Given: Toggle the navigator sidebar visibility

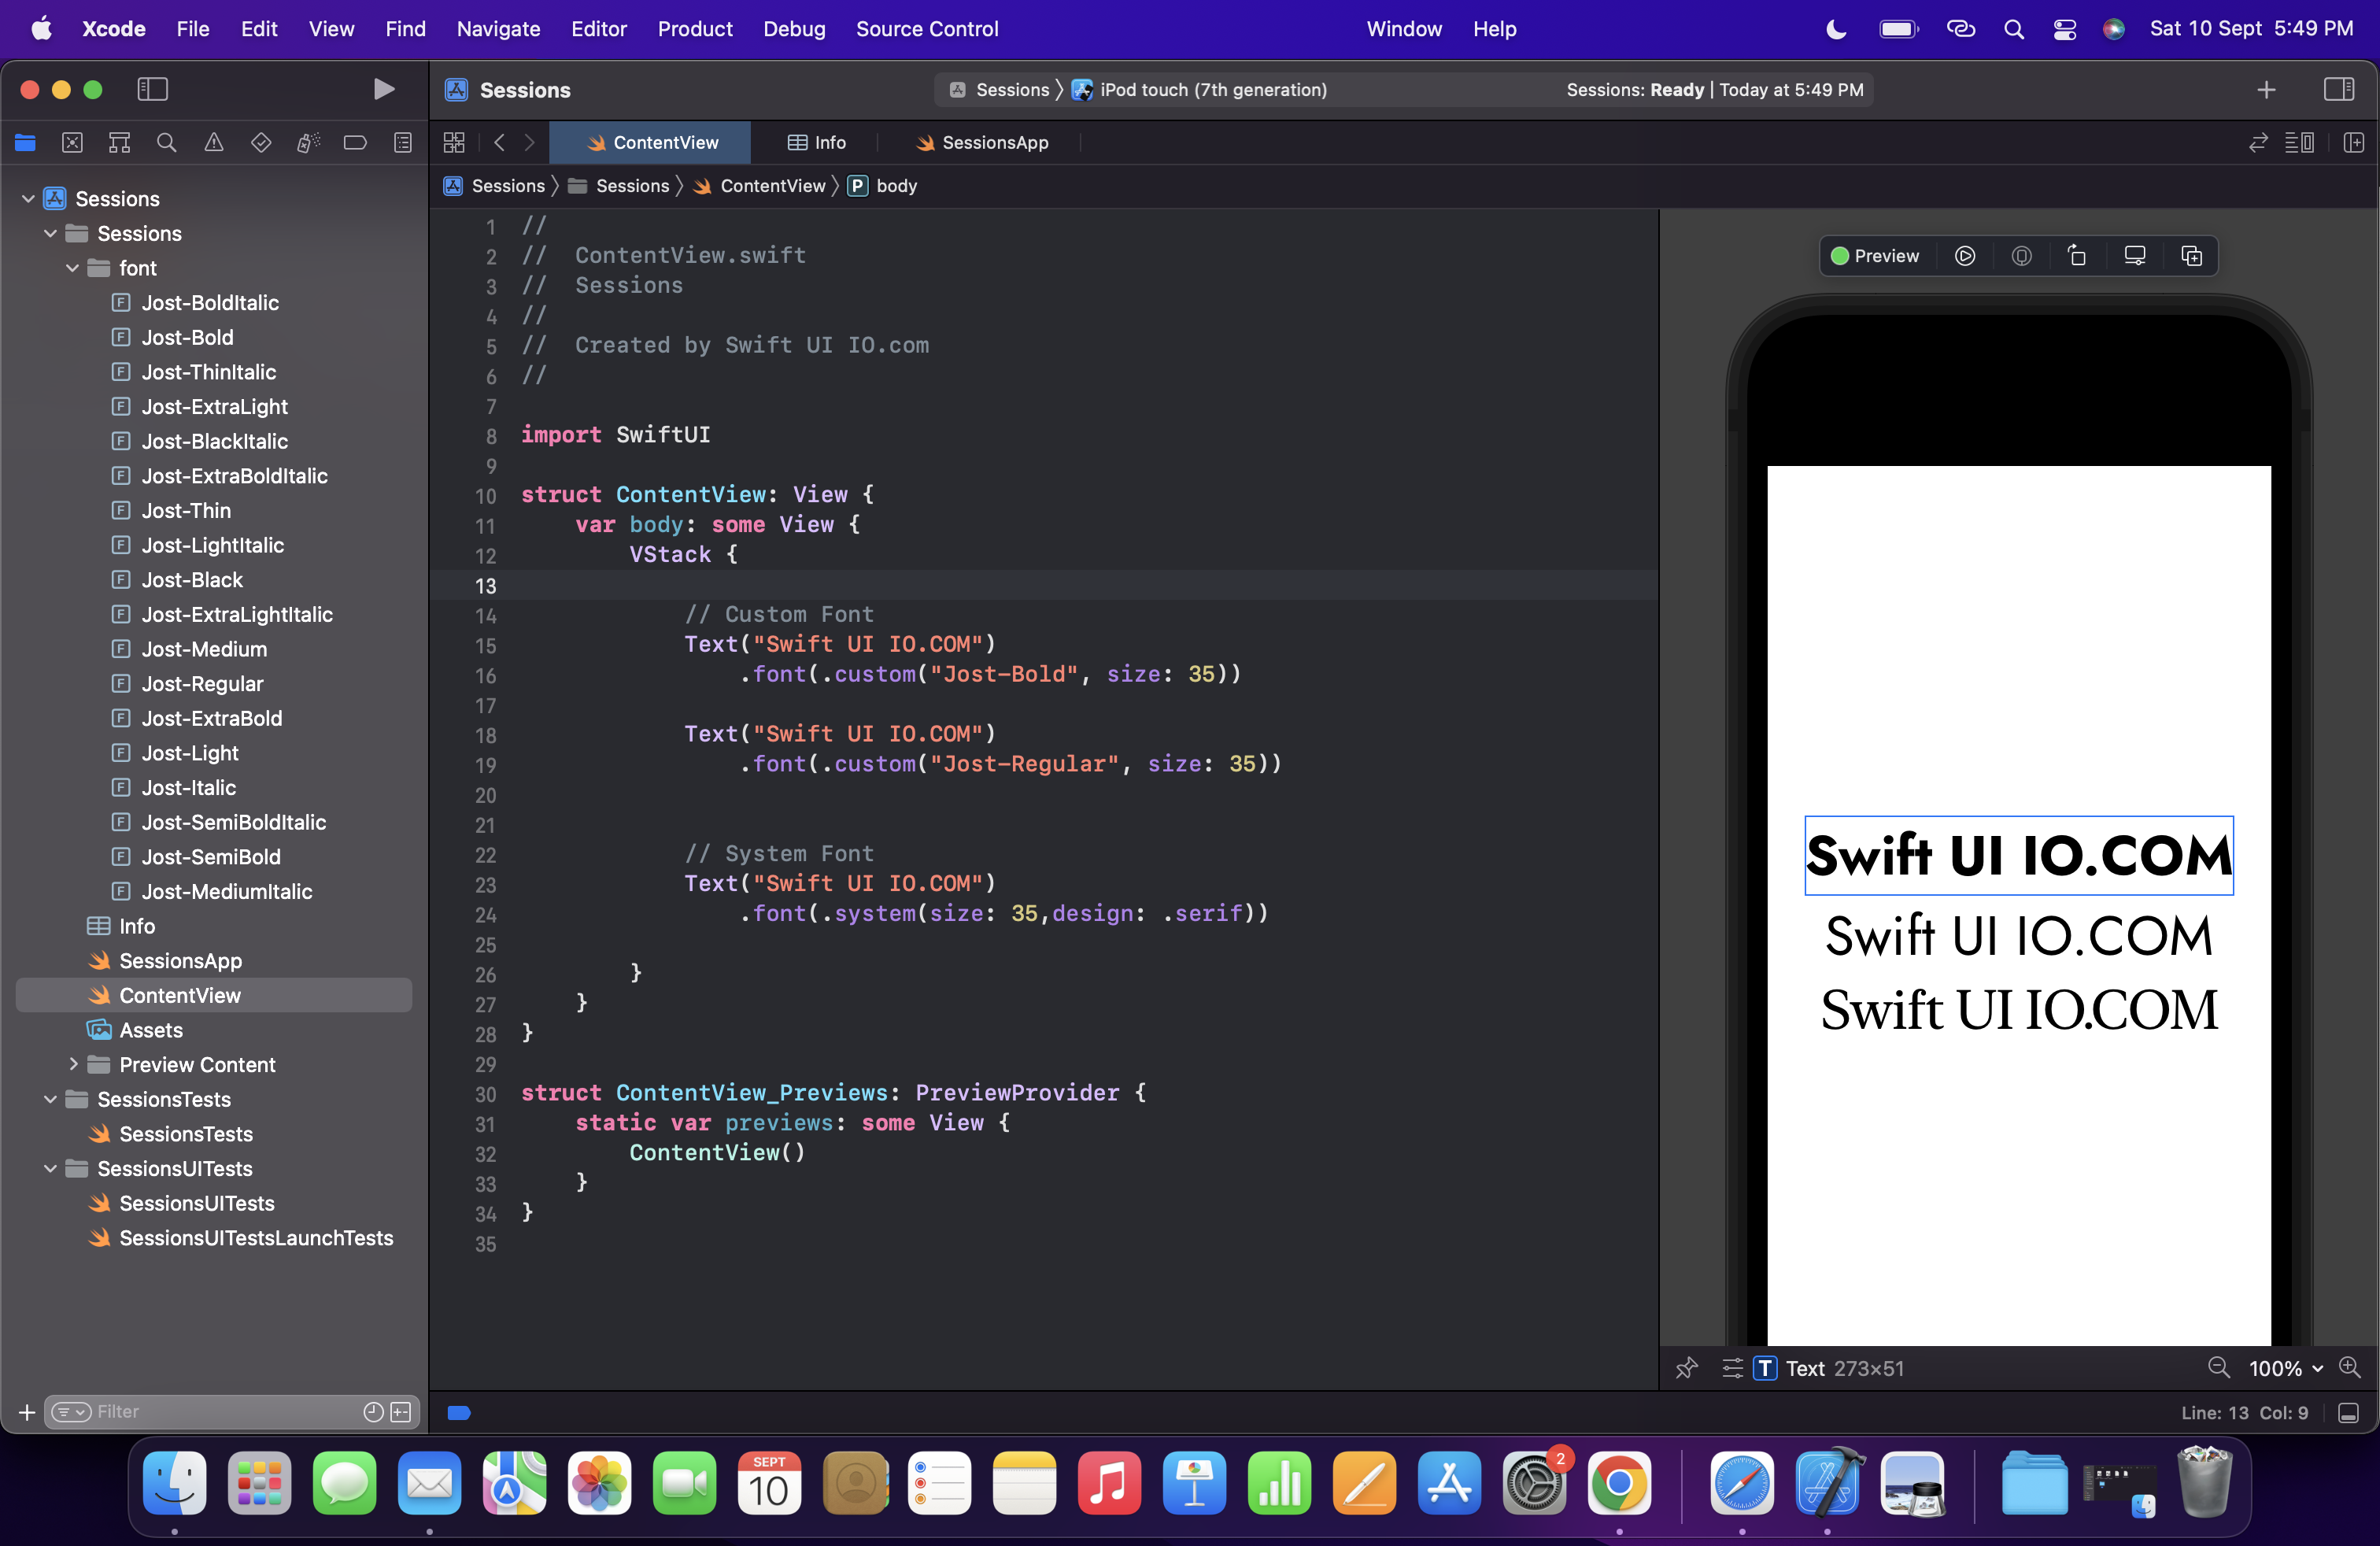Looking at the screenshot, I should 152,89.
